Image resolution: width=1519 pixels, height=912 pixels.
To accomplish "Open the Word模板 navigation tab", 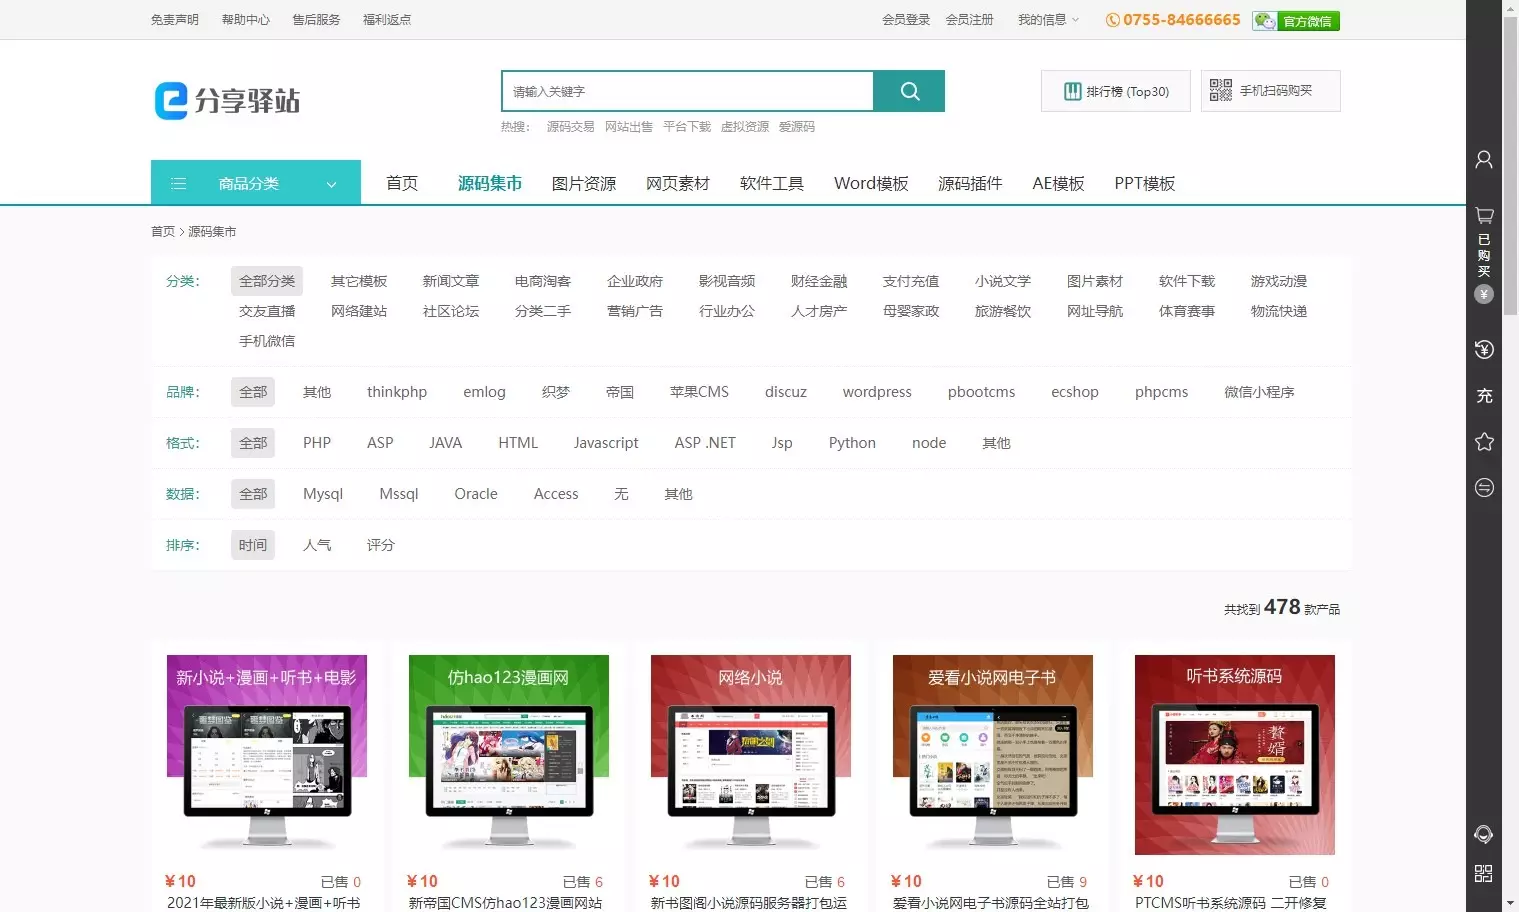I will pos(871,183).
